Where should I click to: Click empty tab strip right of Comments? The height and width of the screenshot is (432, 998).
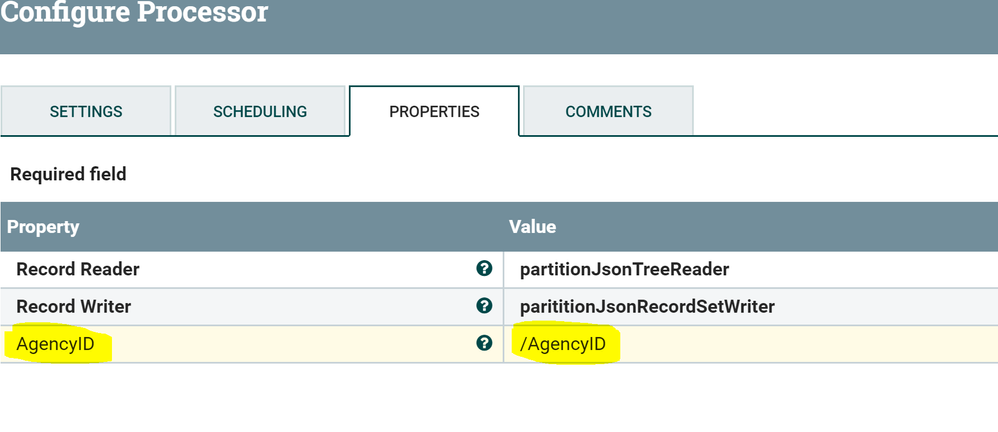coord(840,111)
